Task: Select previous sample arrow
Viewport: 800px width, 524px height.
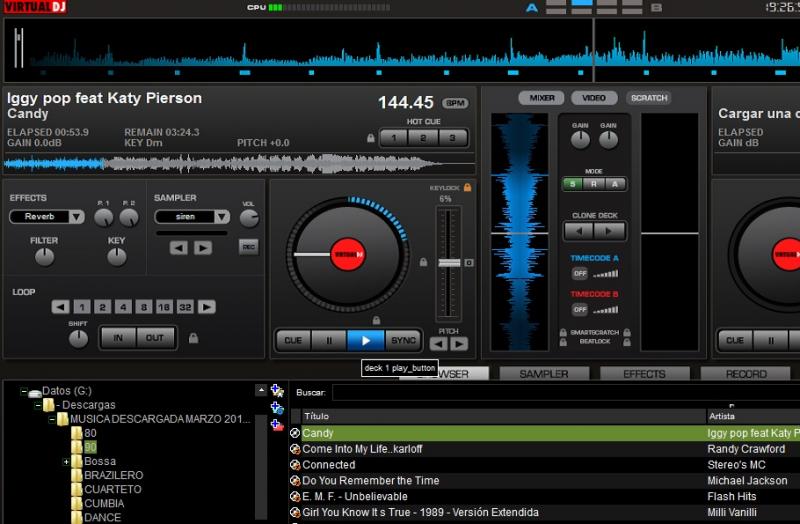Action: click(x=179, y=248)
